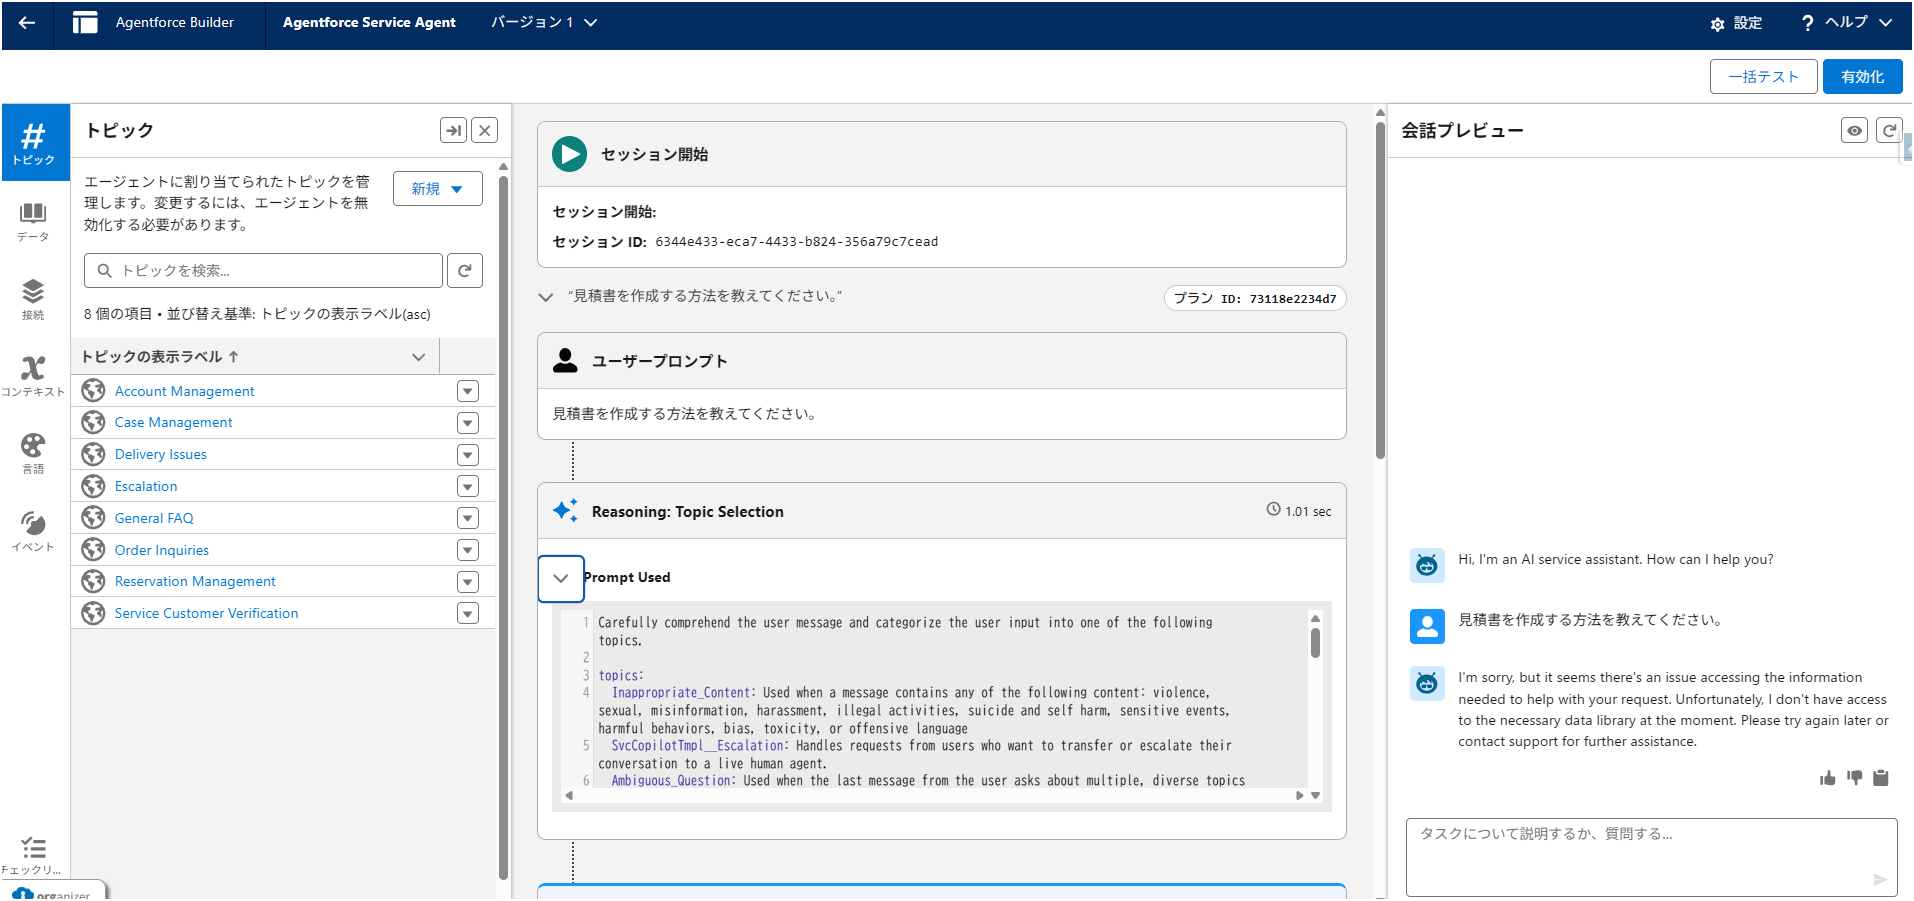This screenshot has width=1914, height=901.
Task: Open the 設定 settings gear
Action: point(1736,23)
